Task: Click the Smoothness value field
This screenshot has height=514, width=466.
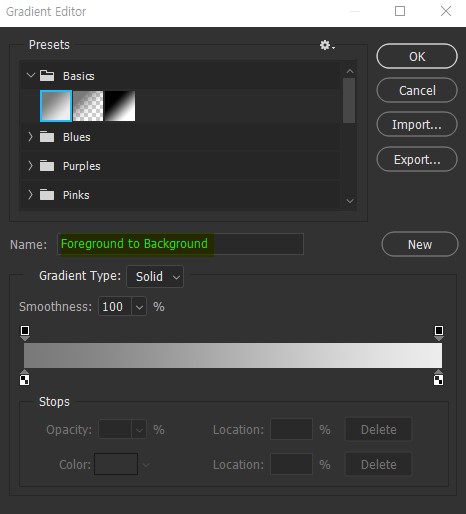Action: (x=115, y=306)
